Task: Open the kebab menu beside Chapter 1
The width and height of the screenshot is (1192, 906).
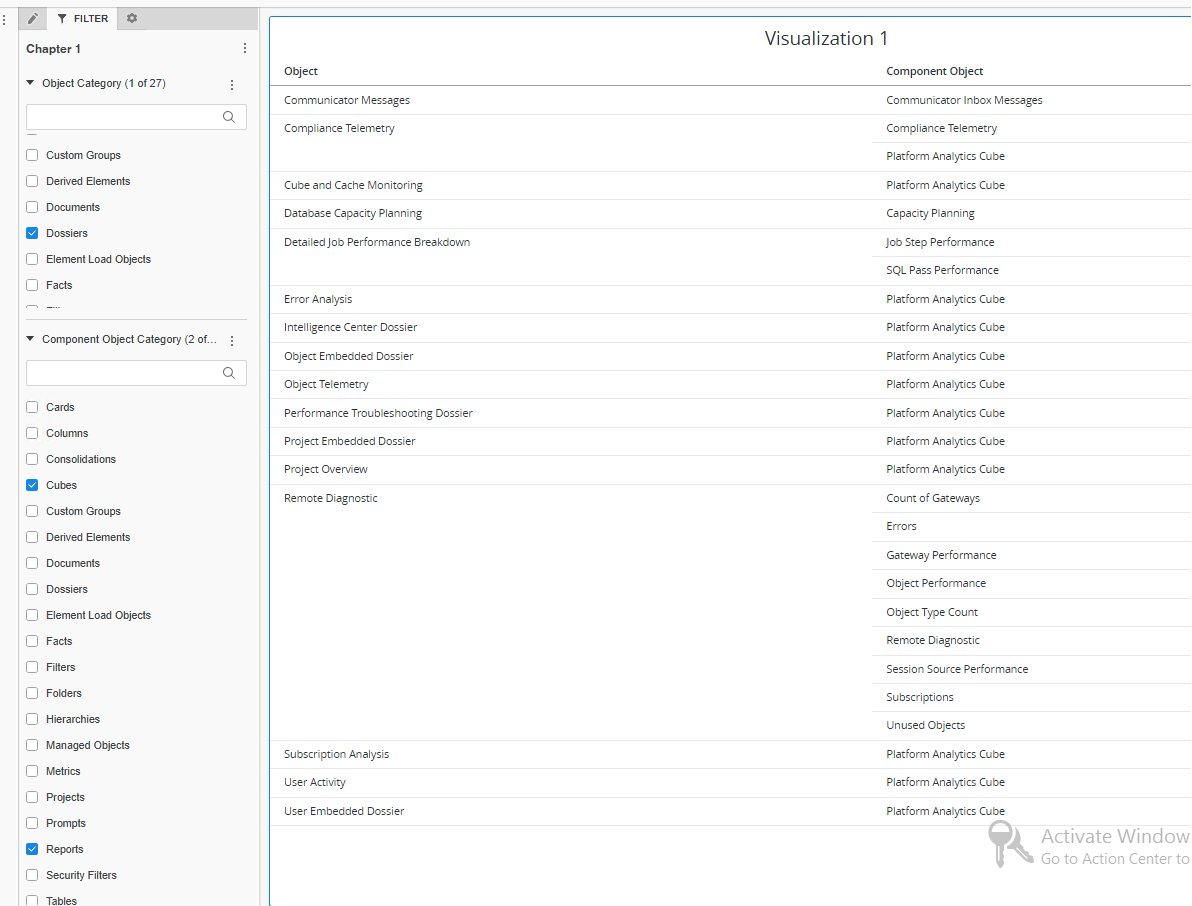Action: point(245,47)
